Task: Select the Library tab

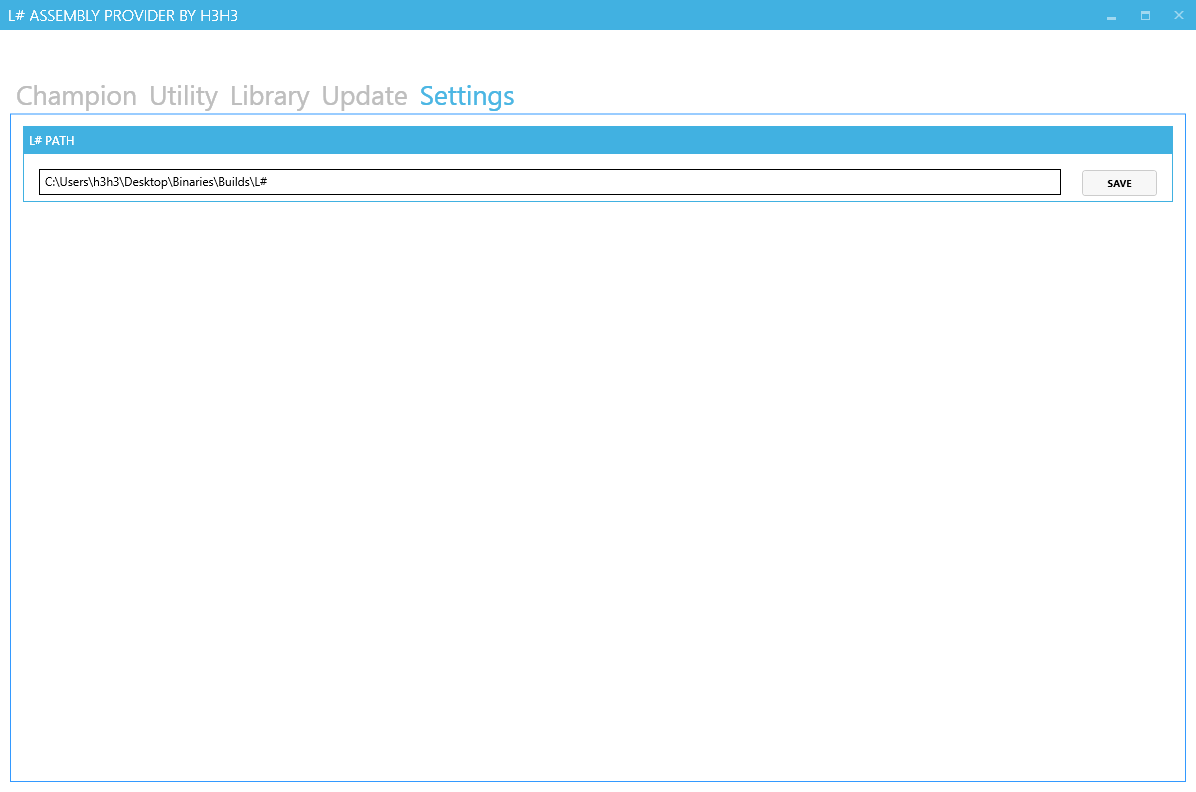Action: coord(269,96)
